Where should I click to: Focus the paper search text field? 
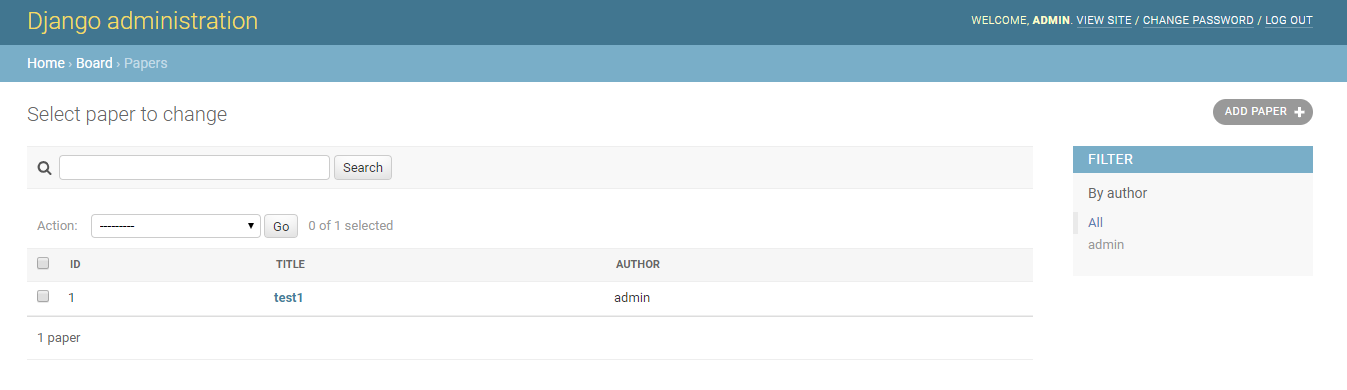(194, 168)
